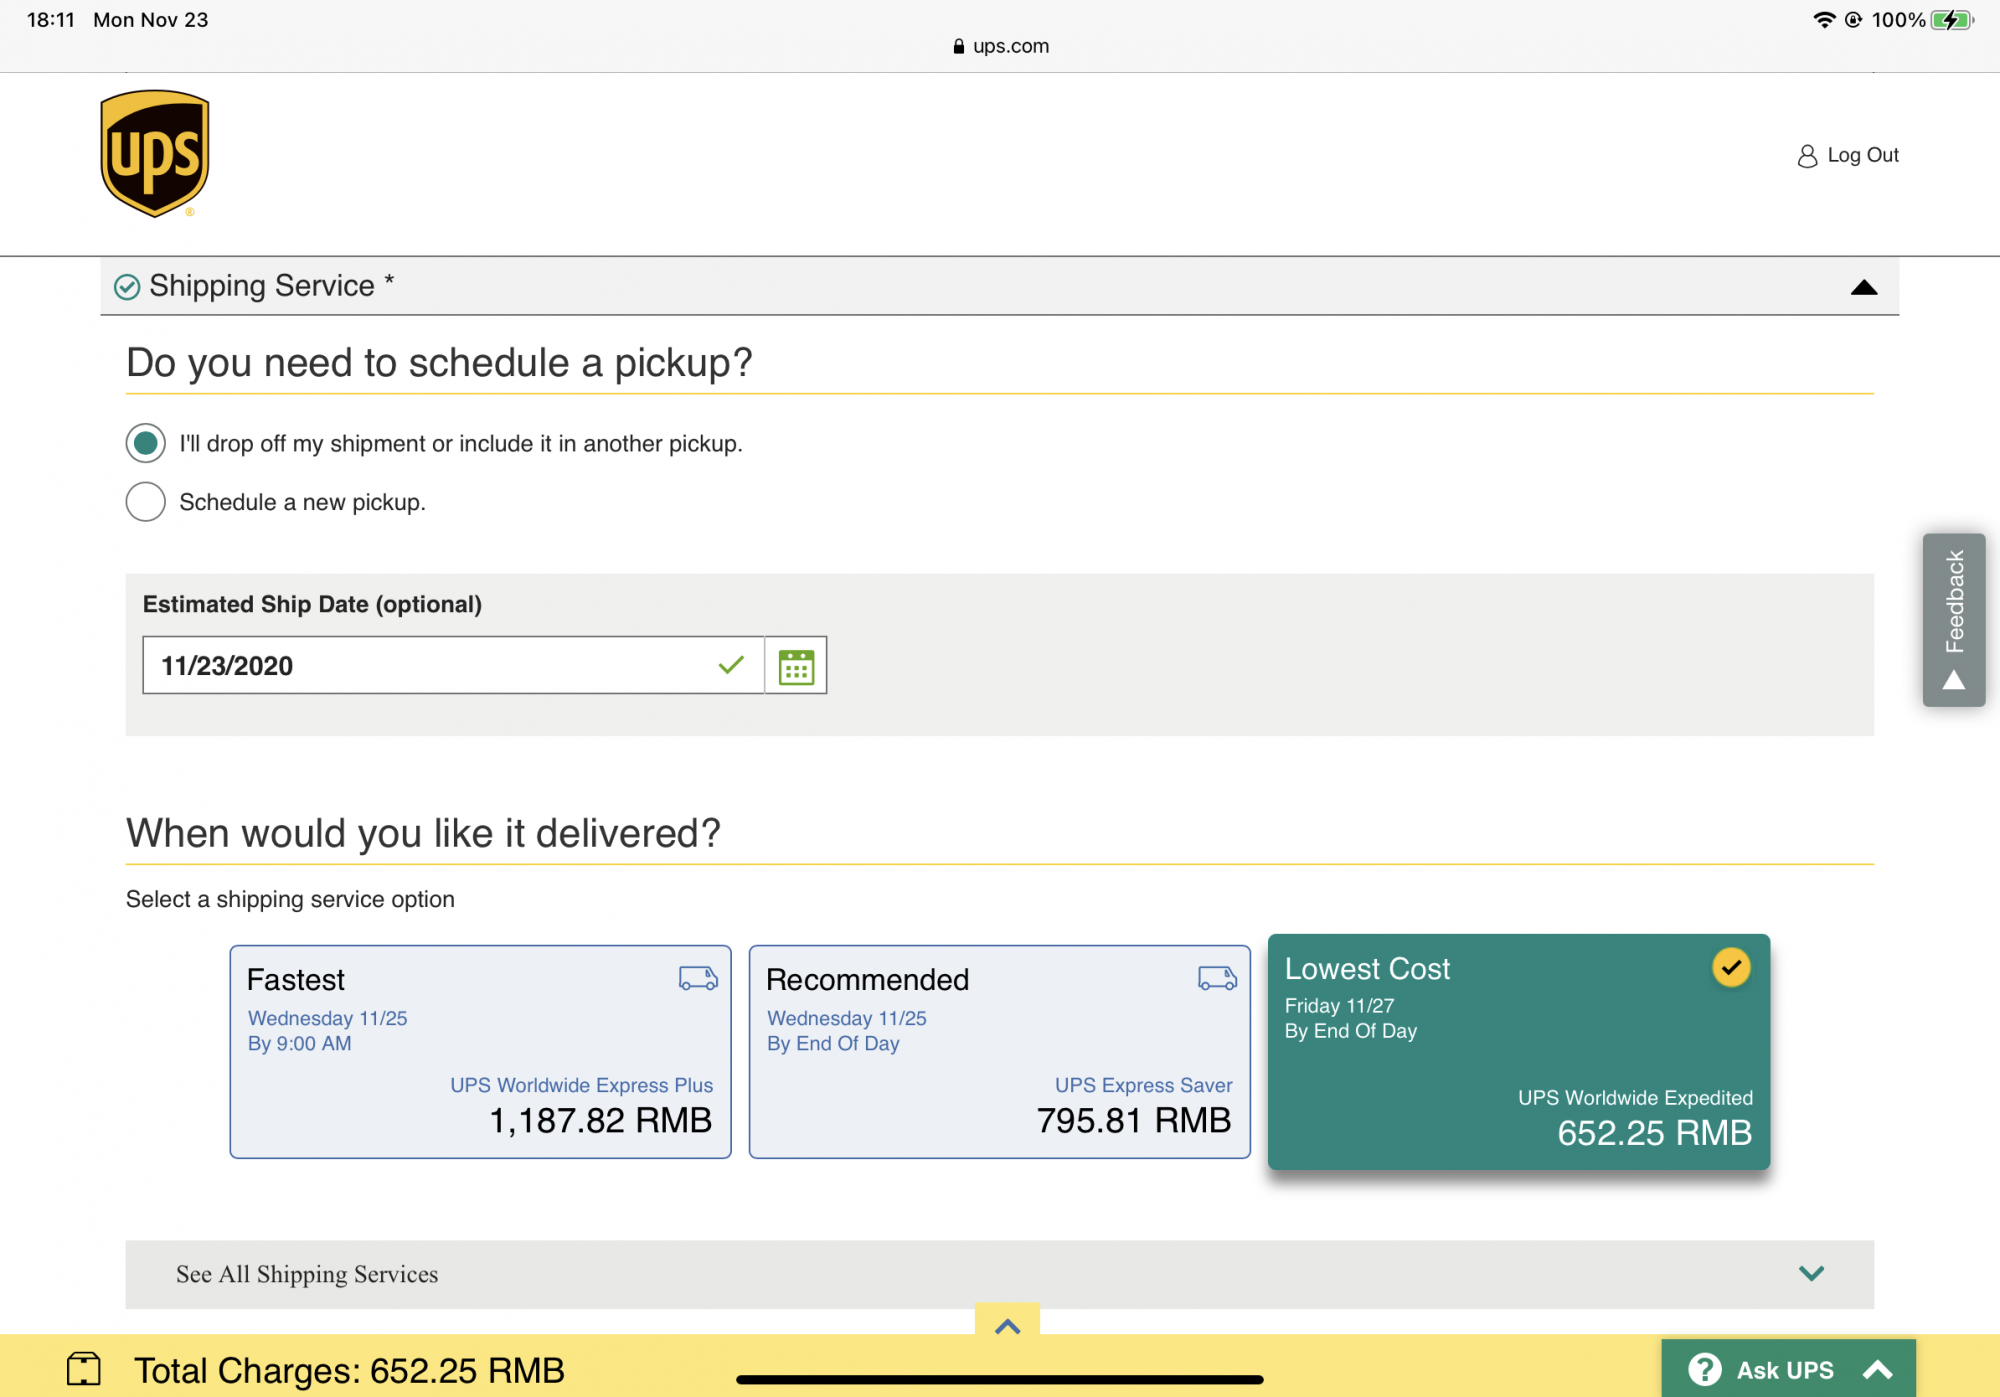Choose the Fastest shipping option card
2000x1397 pixels.
[x=480, y=1052]
